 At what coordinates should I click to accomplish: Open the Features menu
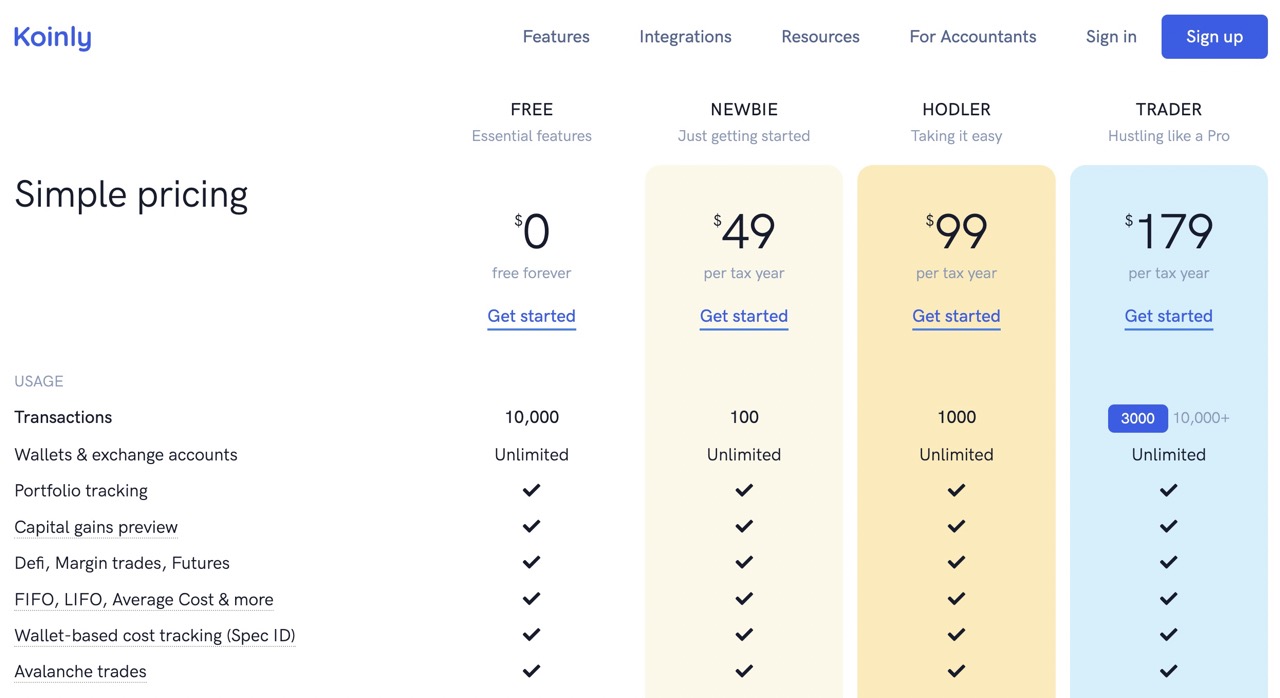555,36
